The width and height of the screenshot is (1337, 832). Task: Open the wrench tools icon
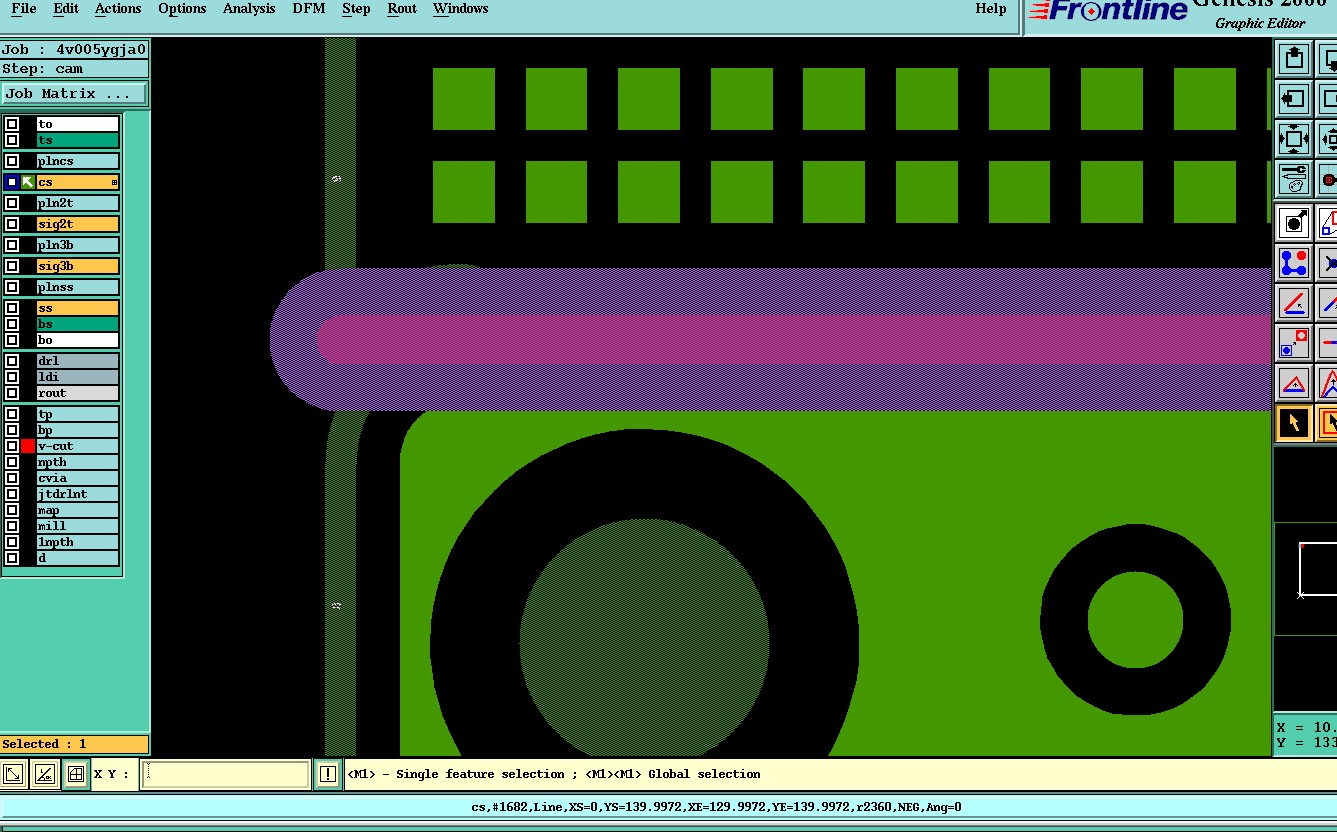click(x=1294, y=179)
